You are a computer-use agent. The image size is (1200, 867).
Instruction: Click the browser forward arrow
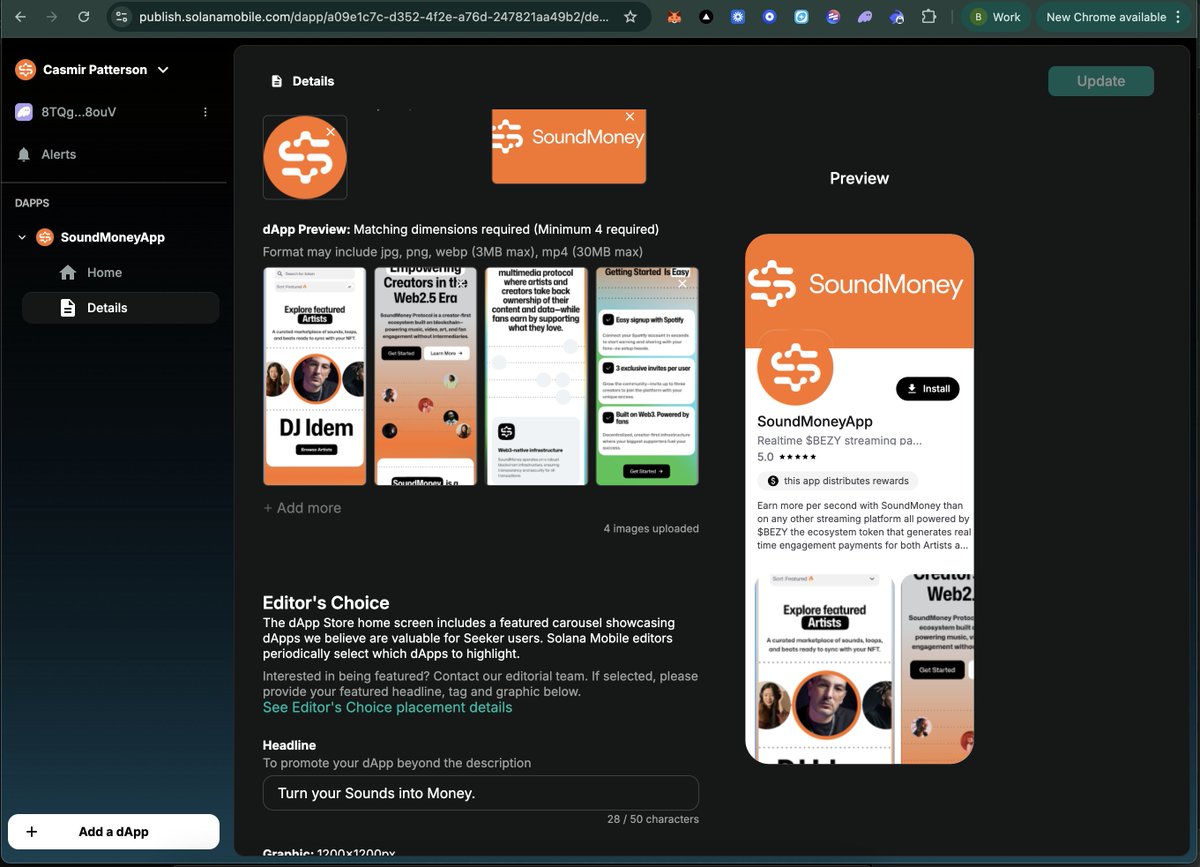(x=52, y=17)
